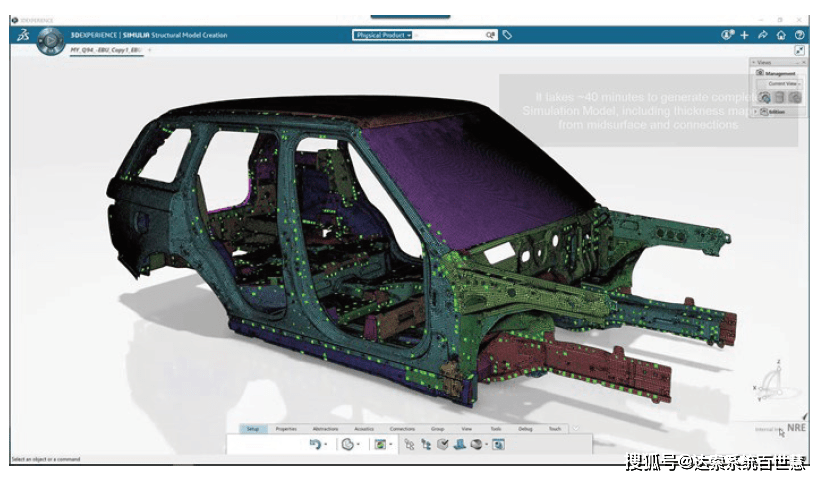Switch to the Connections tab

[402, 429]
